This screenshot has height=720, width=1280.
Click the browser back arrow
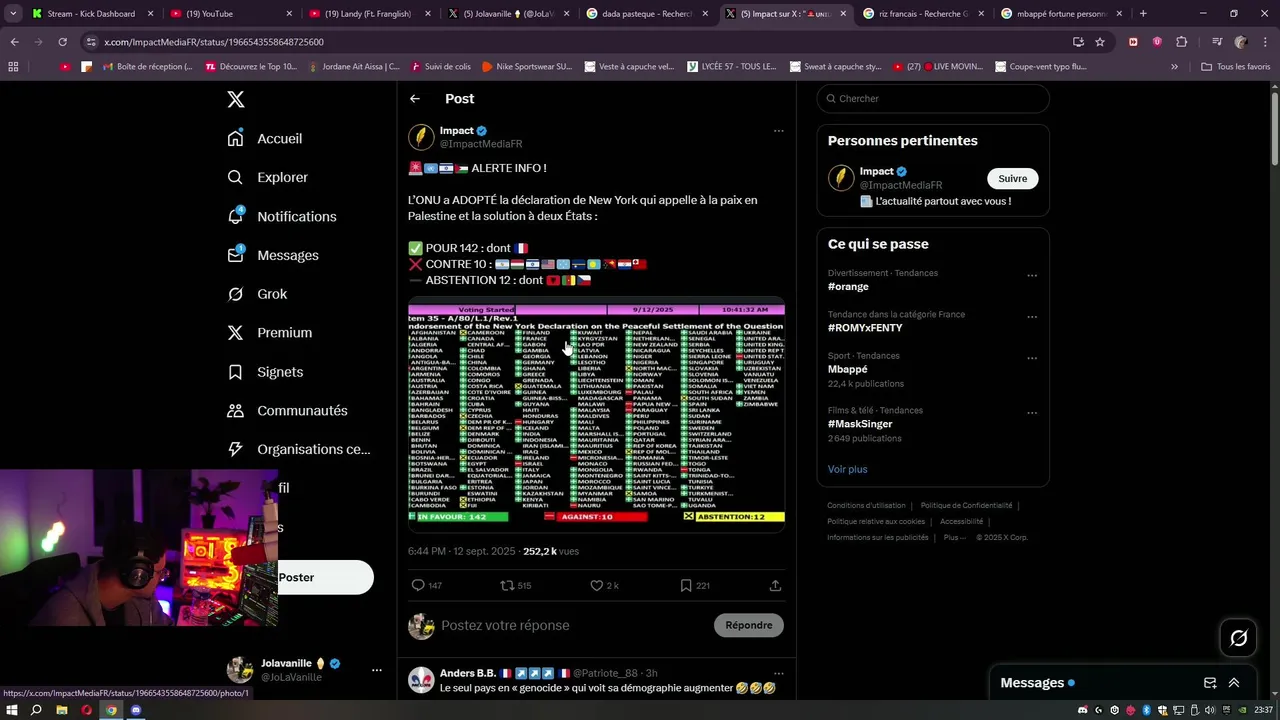(14, 42)
